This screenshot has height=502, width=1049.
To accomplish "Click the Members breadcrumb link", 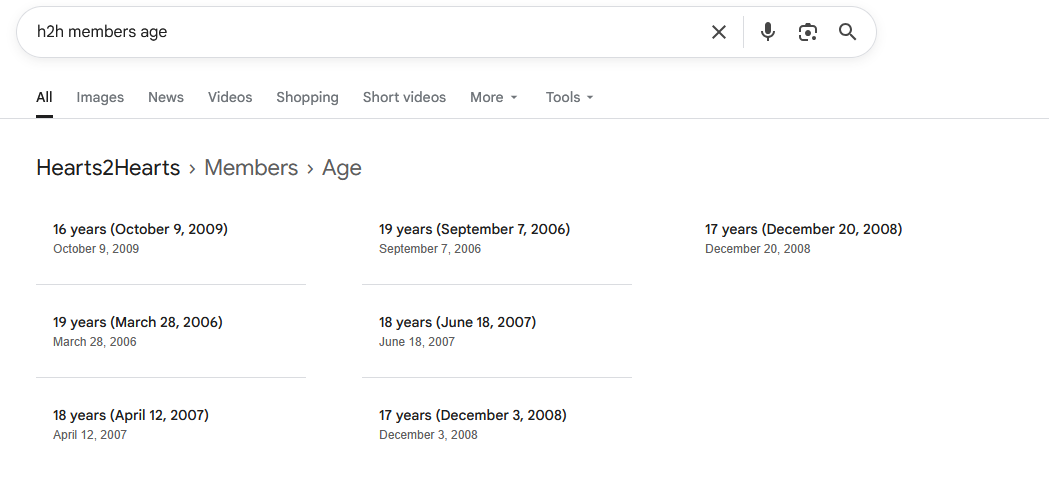I will click(x=251, y=167).
